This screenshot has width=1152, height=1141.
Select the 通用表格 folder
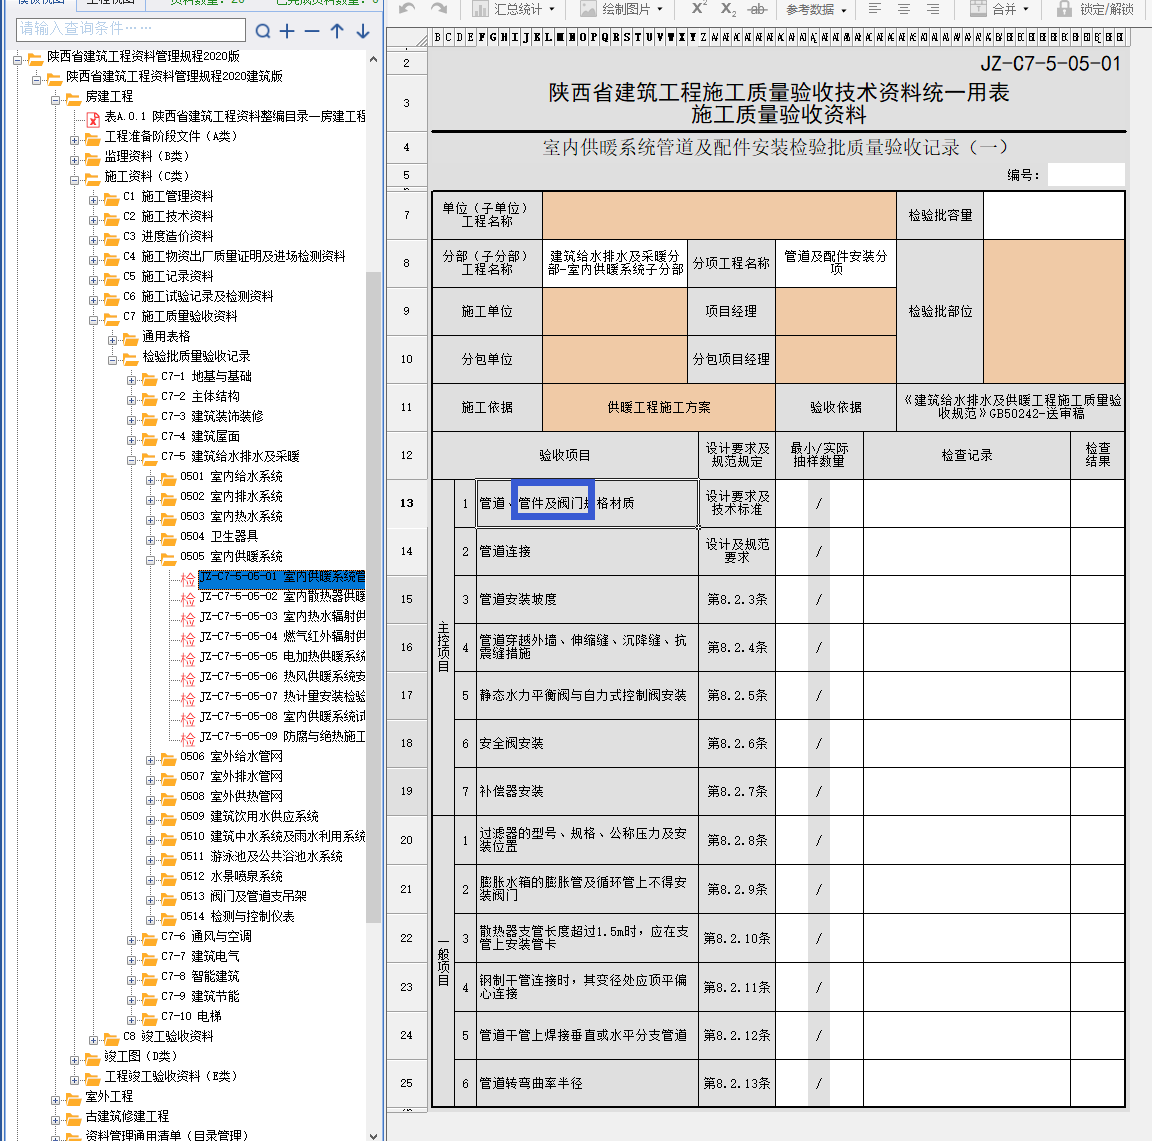click(166, 336)
